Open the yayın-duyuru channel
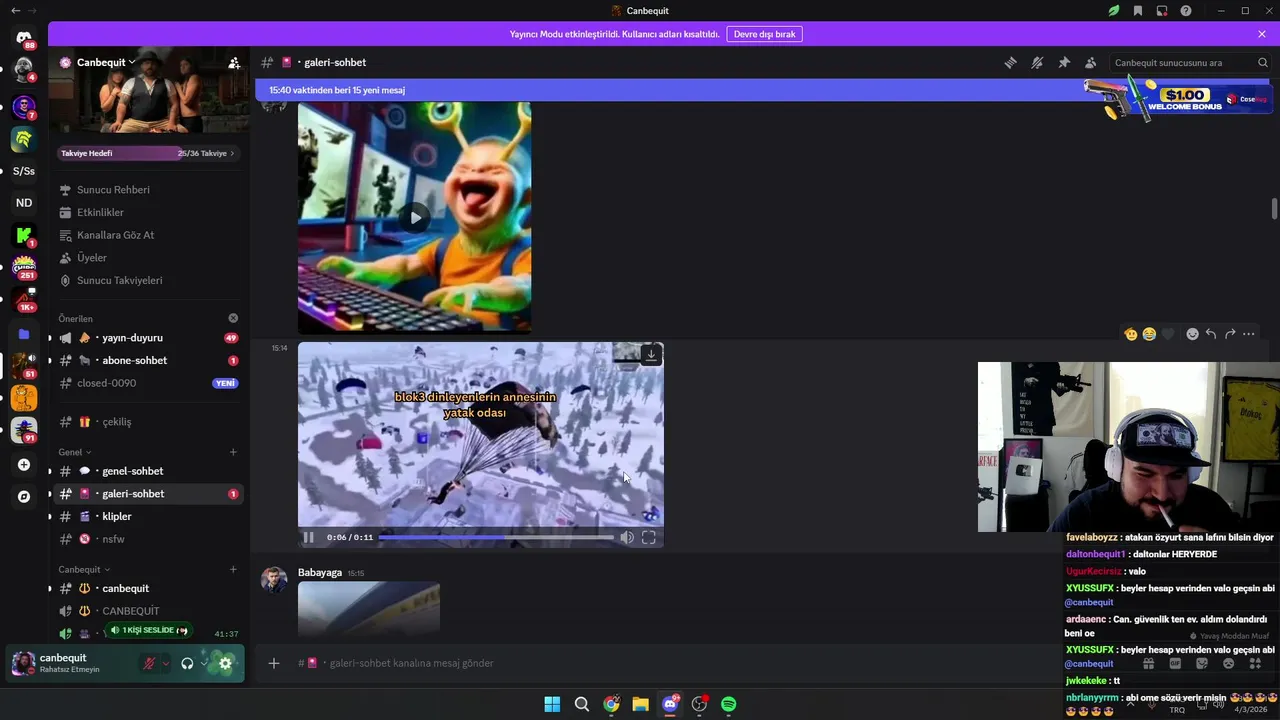Viewport: 1280px width, 720px height. coord(148,338)
